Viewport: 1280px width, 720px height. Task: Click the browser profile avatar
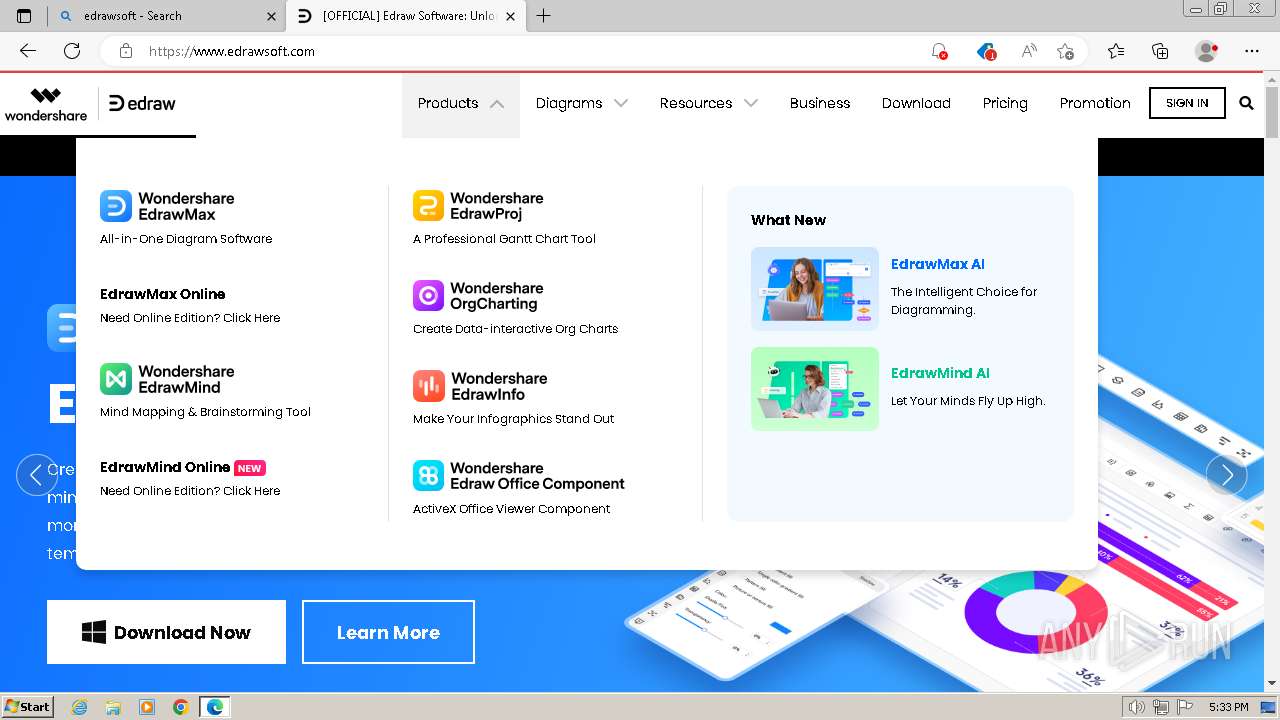pyautogui.click(x=1206, y=51)
